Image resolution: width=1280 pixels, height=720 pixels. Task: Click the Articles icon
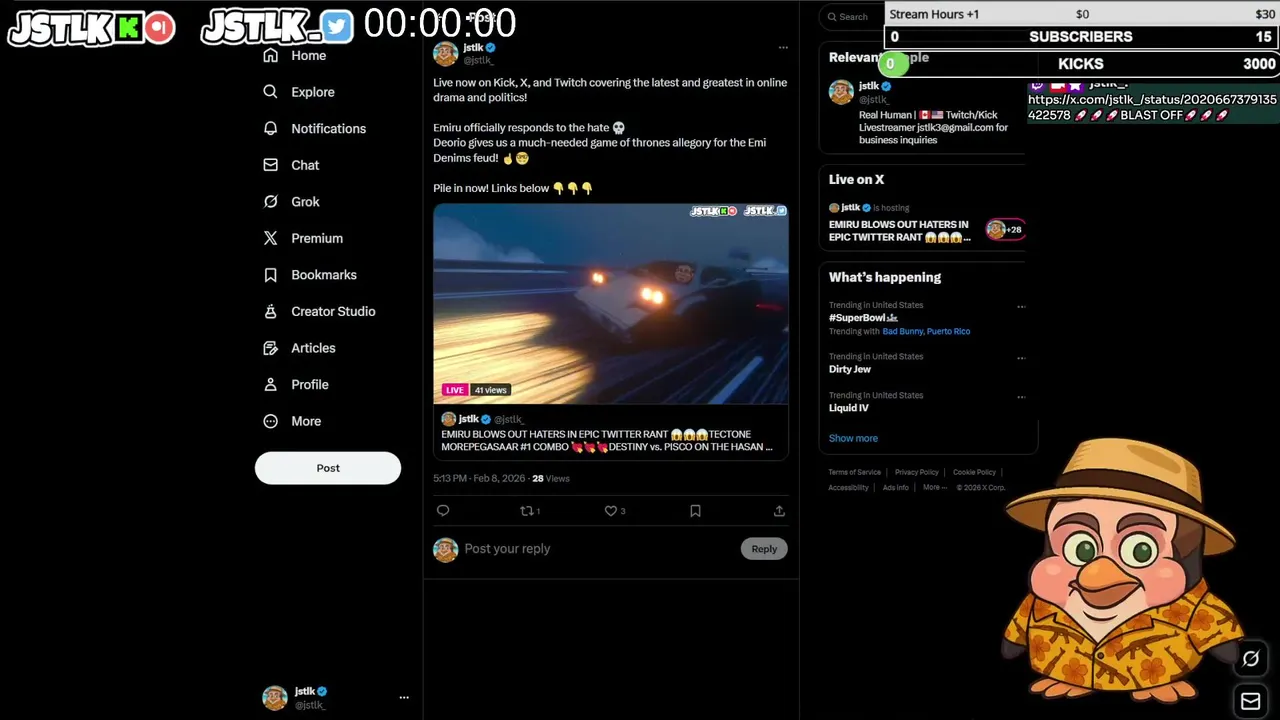click(270, 348)
